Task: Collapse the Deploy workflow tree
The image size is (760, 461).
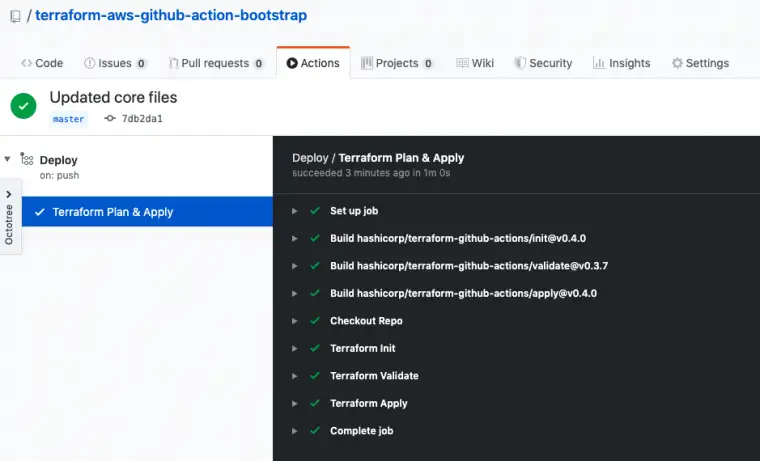Action: (8, 159)
